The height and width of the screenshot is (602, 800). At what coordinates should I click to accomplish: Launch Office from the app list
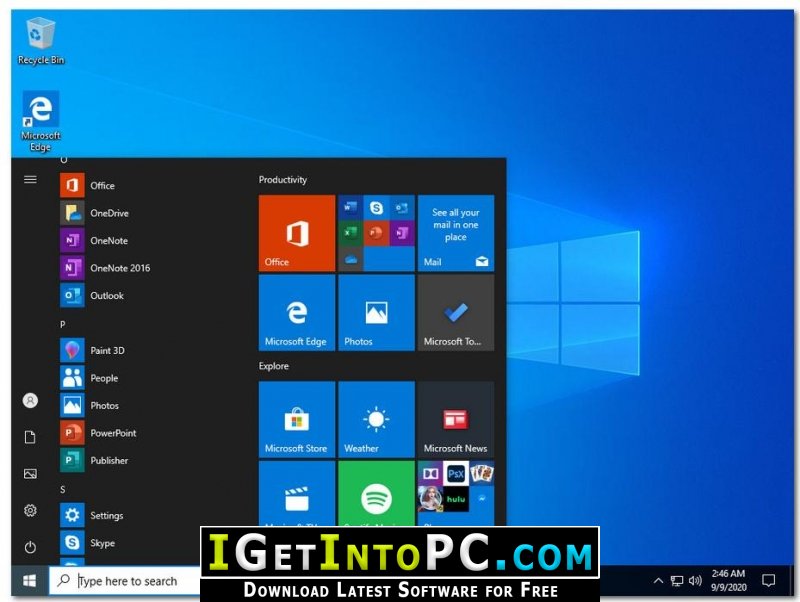tap(148, 185)
